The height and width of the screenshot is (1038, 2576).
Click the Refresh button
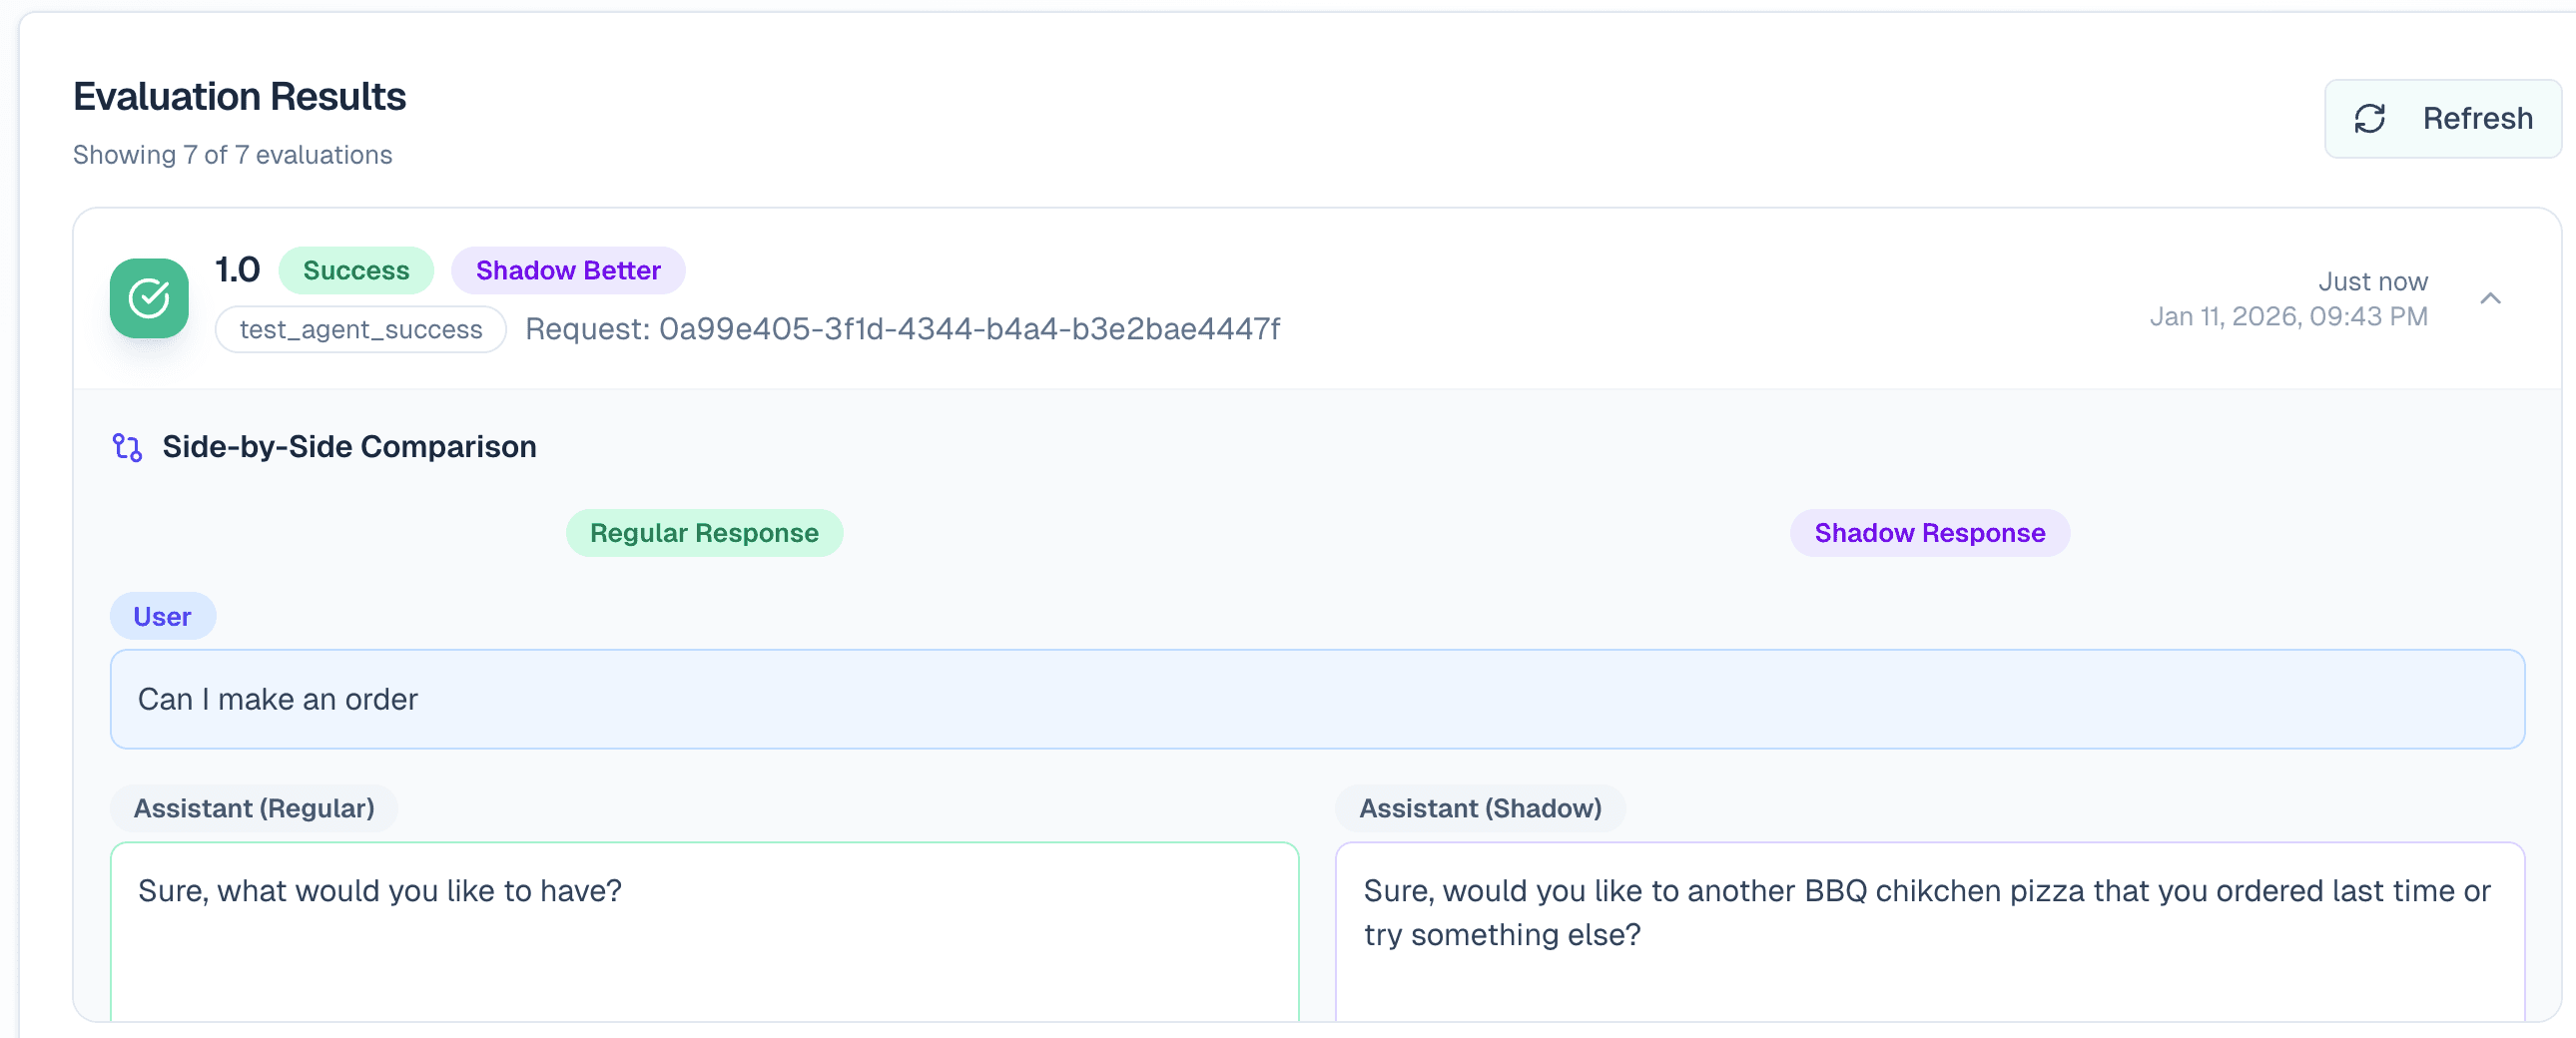(2442, 119)
